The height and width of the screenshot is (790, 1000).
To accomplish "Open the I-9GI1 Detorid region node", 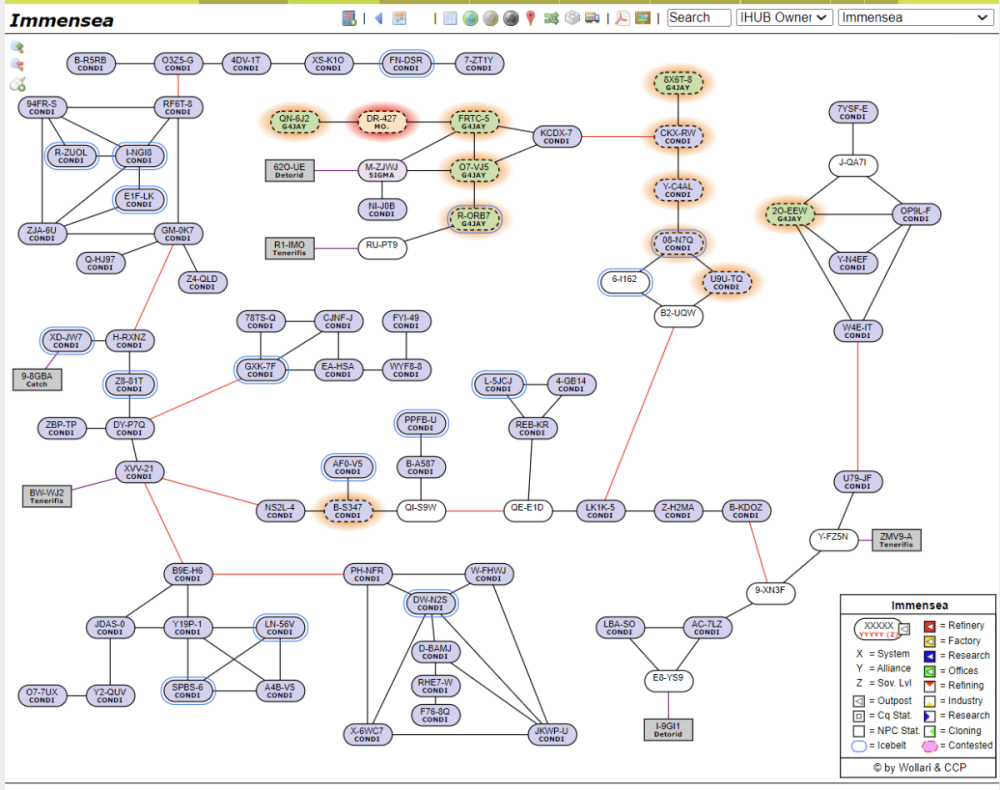I will (x=668, y=729).
